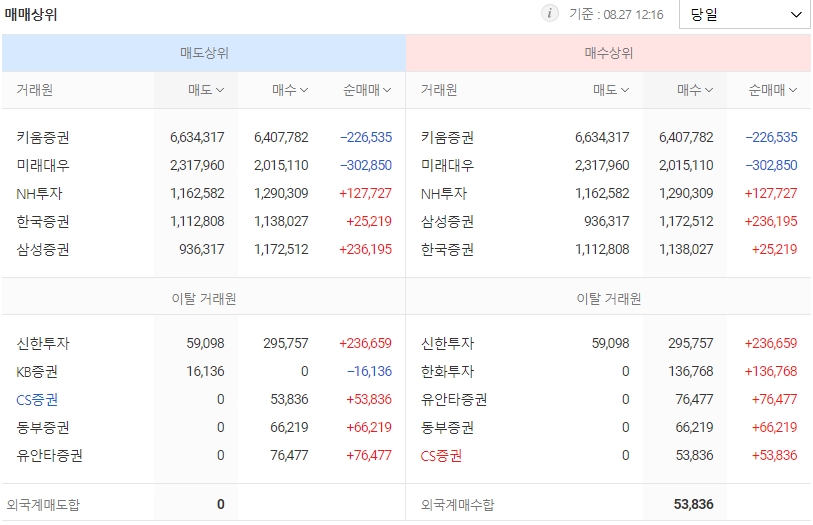Select the 매도상위 header tab
This screenshot has height=525, width=813.
204,53
